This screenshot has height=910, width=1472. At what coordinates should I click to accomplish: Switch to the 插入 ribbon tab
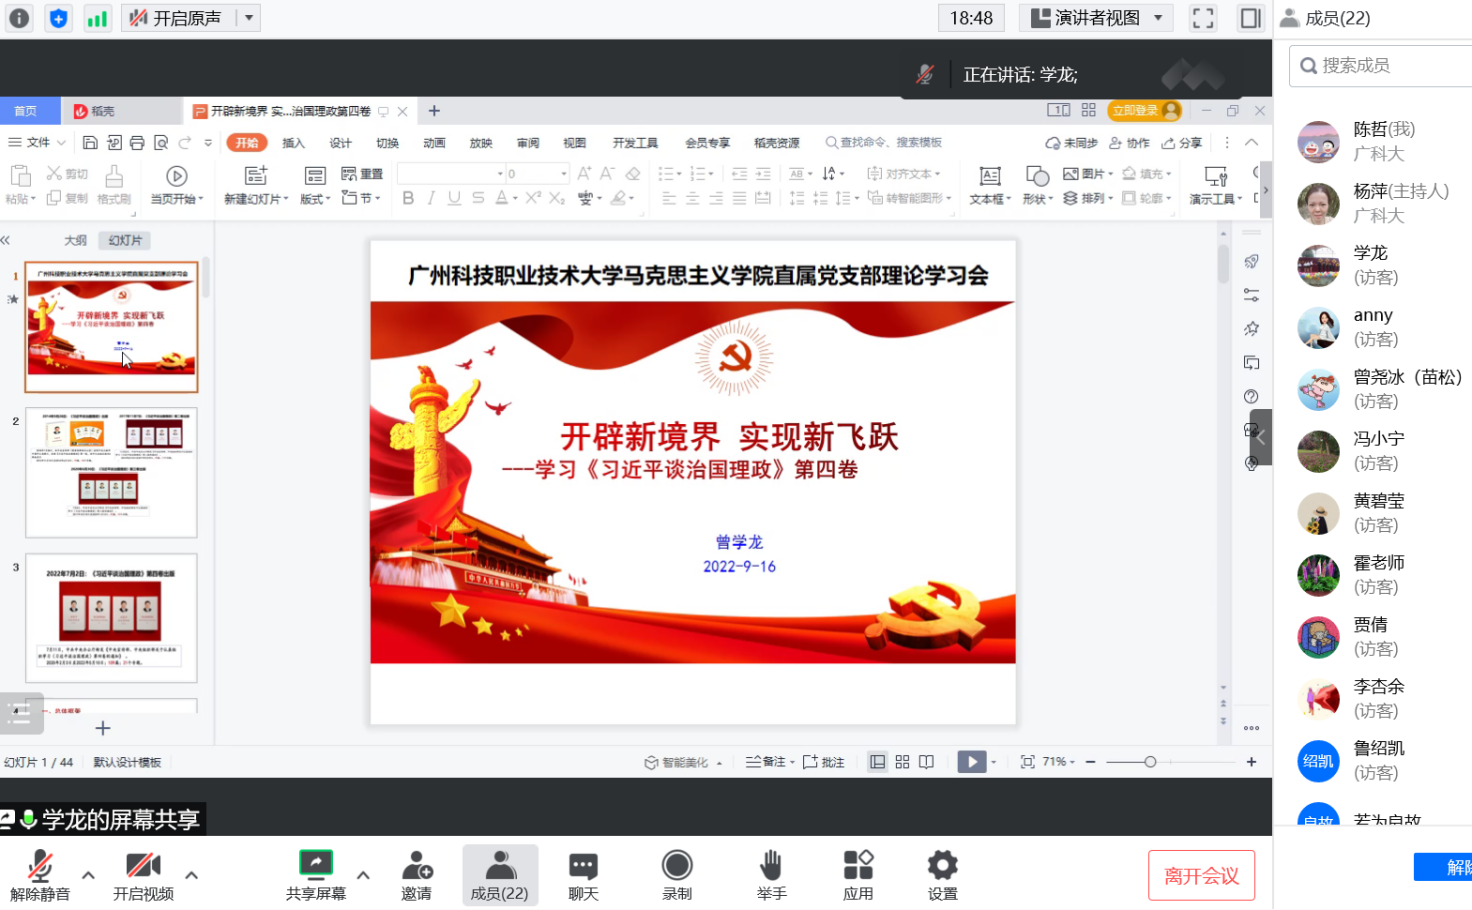point(293,142)
